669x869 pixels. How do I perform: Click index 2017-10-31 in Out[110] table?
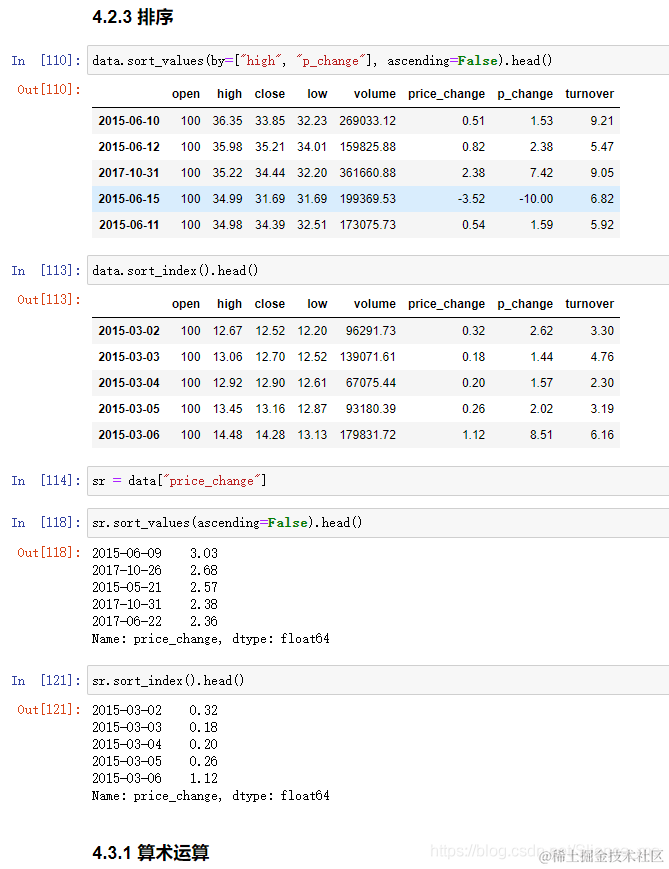129,173
